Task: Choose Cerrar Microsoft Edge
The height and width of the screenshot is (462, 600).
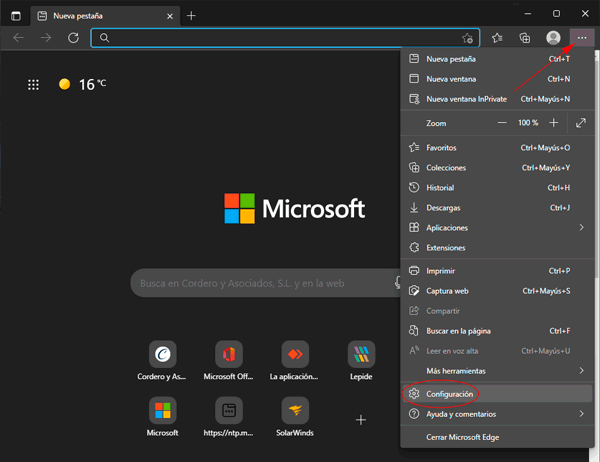Action: click(x=496, y=437)
